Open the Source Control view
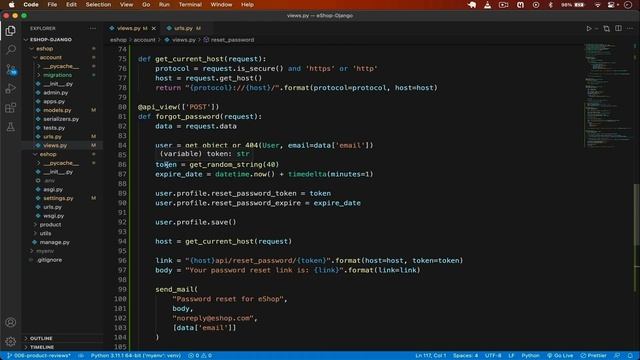This screenshot has height=360, width=640. 11,69
